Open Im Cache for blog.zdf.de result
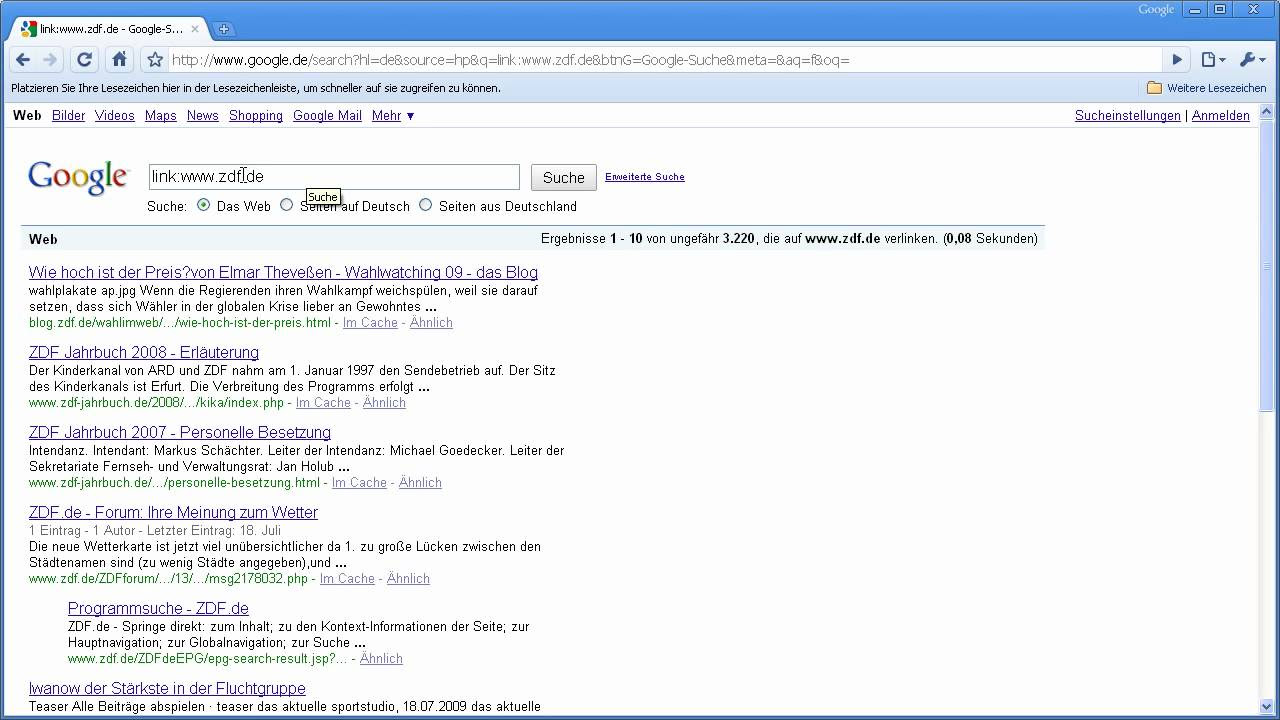The image size is (1280, 720). click(370, 323)
